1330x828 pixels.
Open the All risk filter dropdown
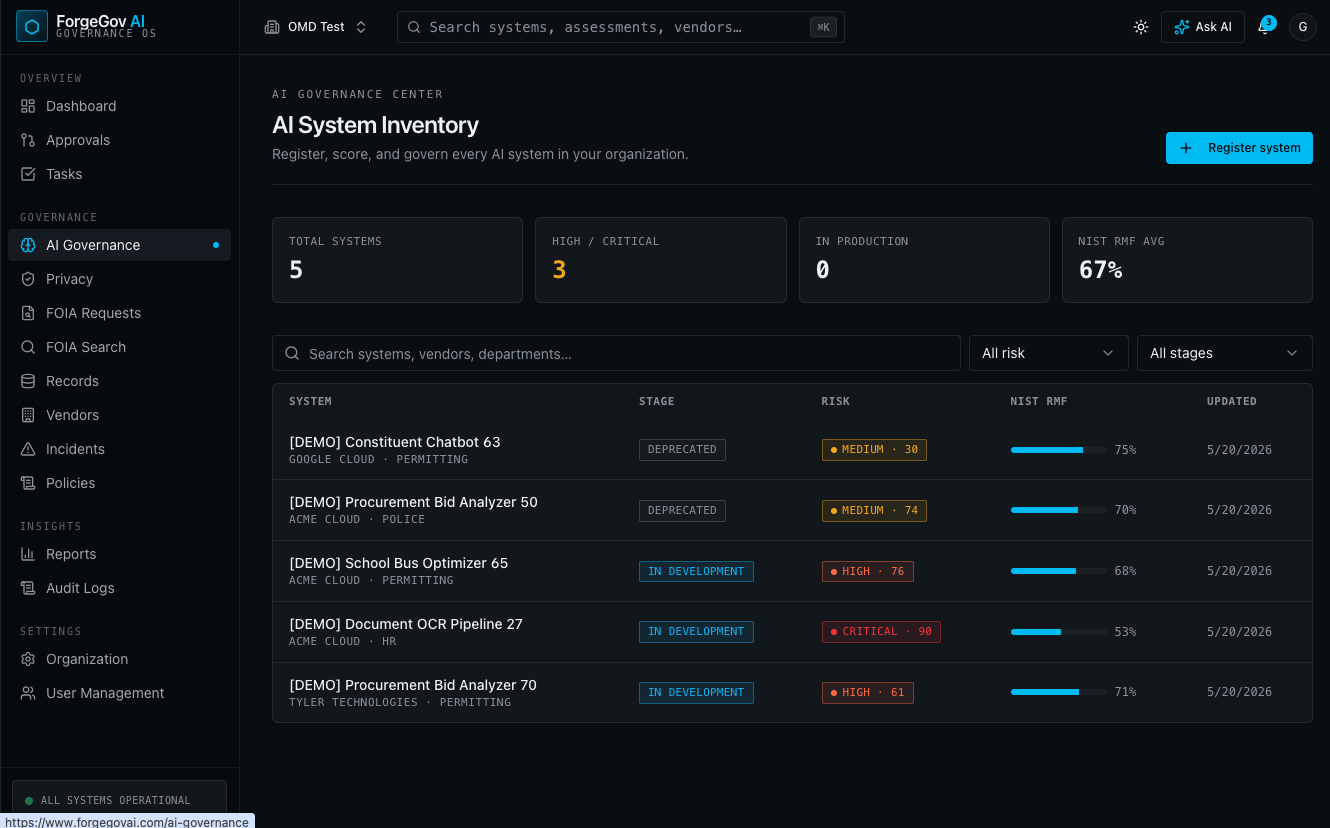[1048, 353]
